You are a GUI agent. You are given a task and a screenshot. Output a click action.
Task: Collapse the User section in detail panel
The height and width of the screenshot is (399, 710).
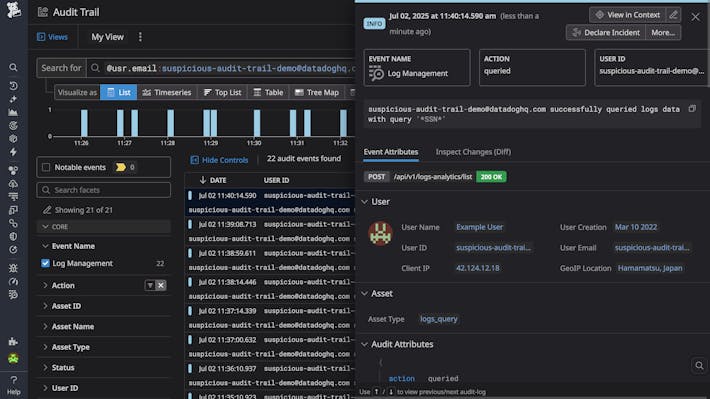coord(365,202)
